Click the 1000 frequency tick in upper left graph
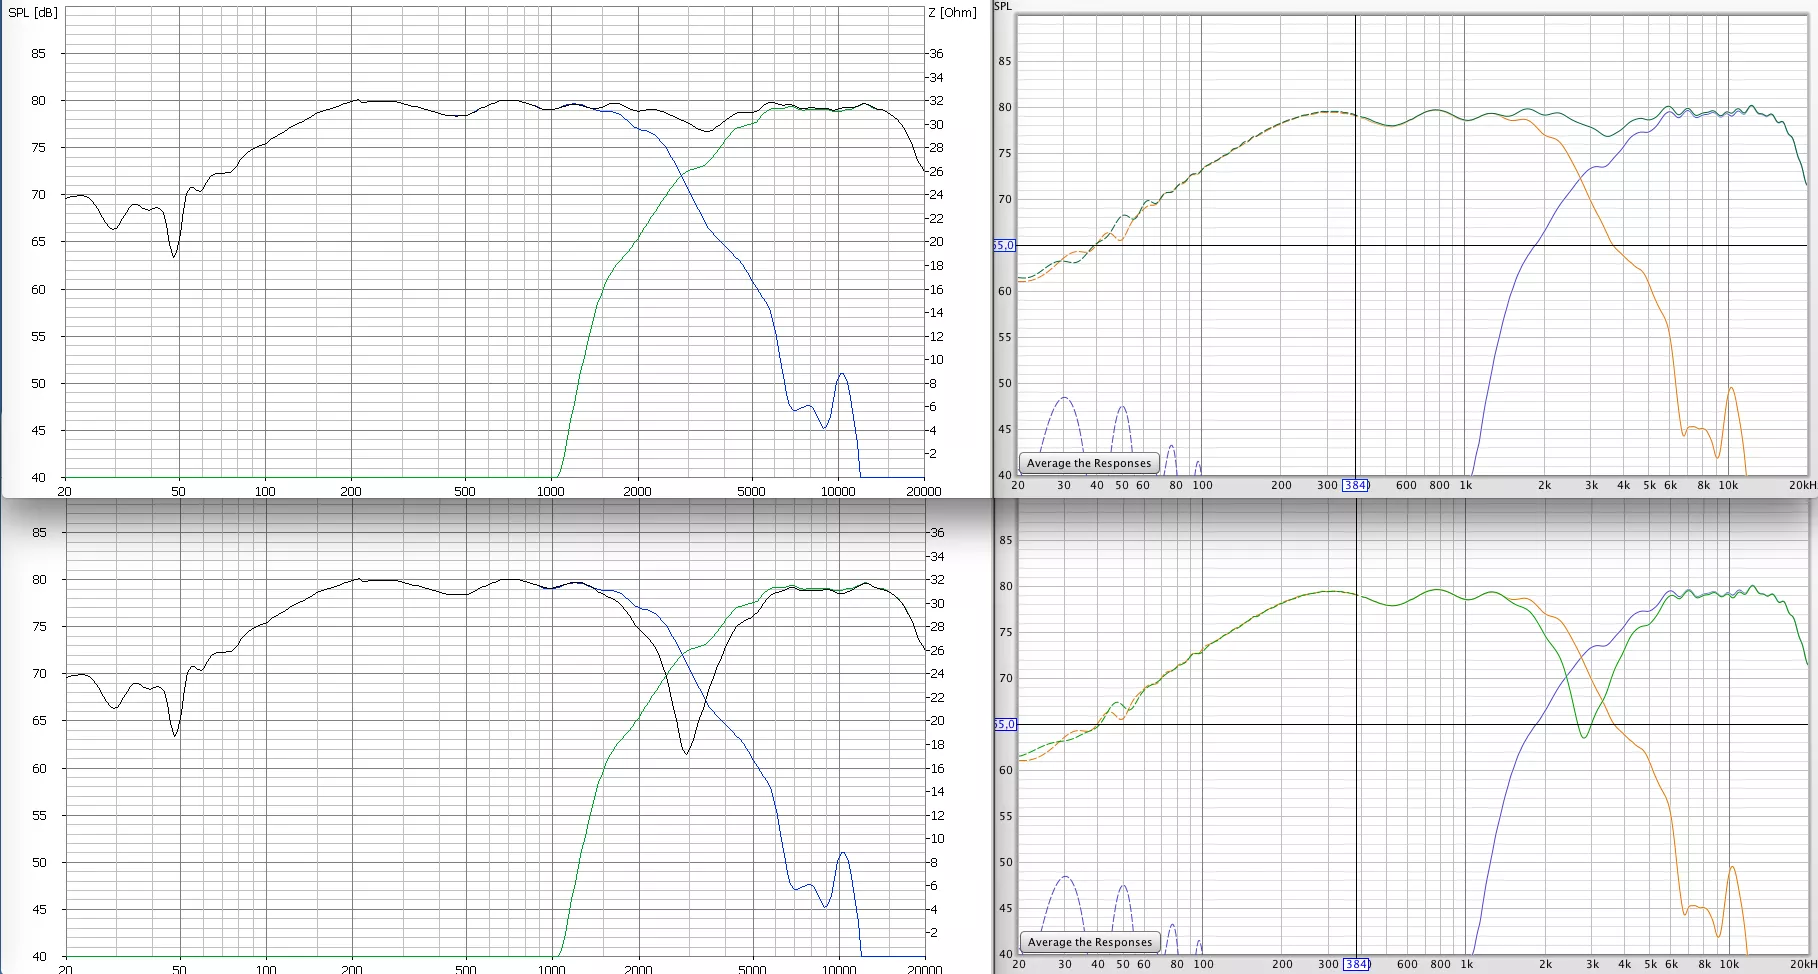Image resolution: width=1818 pixels, height=974 pixels. point(551,491)
